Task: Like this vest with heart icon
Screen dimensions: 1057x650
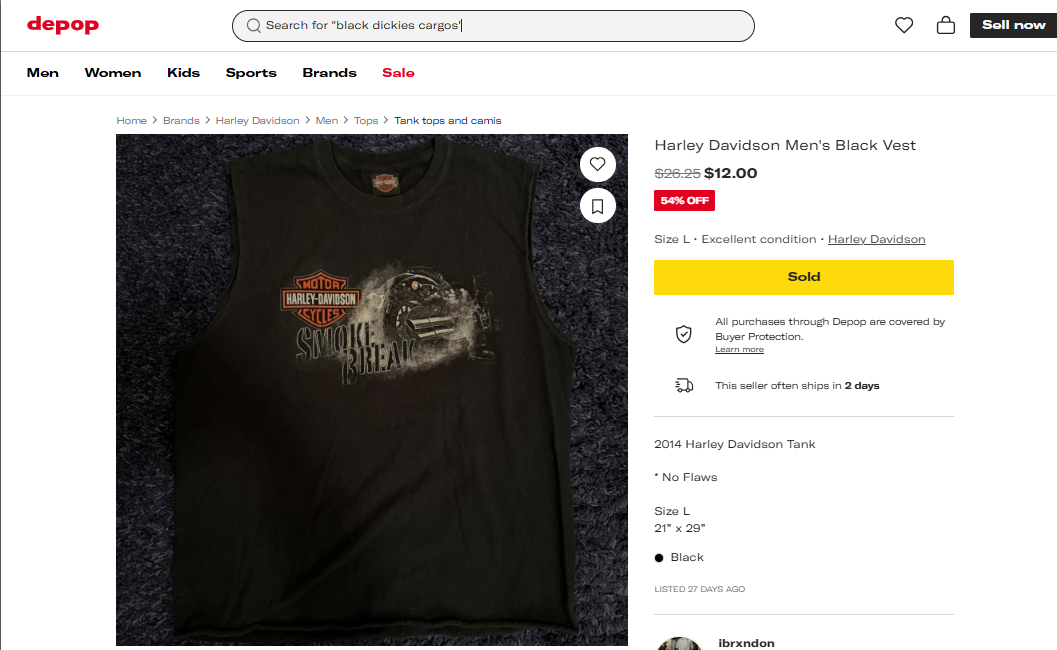Action: [x=598, y=164]
